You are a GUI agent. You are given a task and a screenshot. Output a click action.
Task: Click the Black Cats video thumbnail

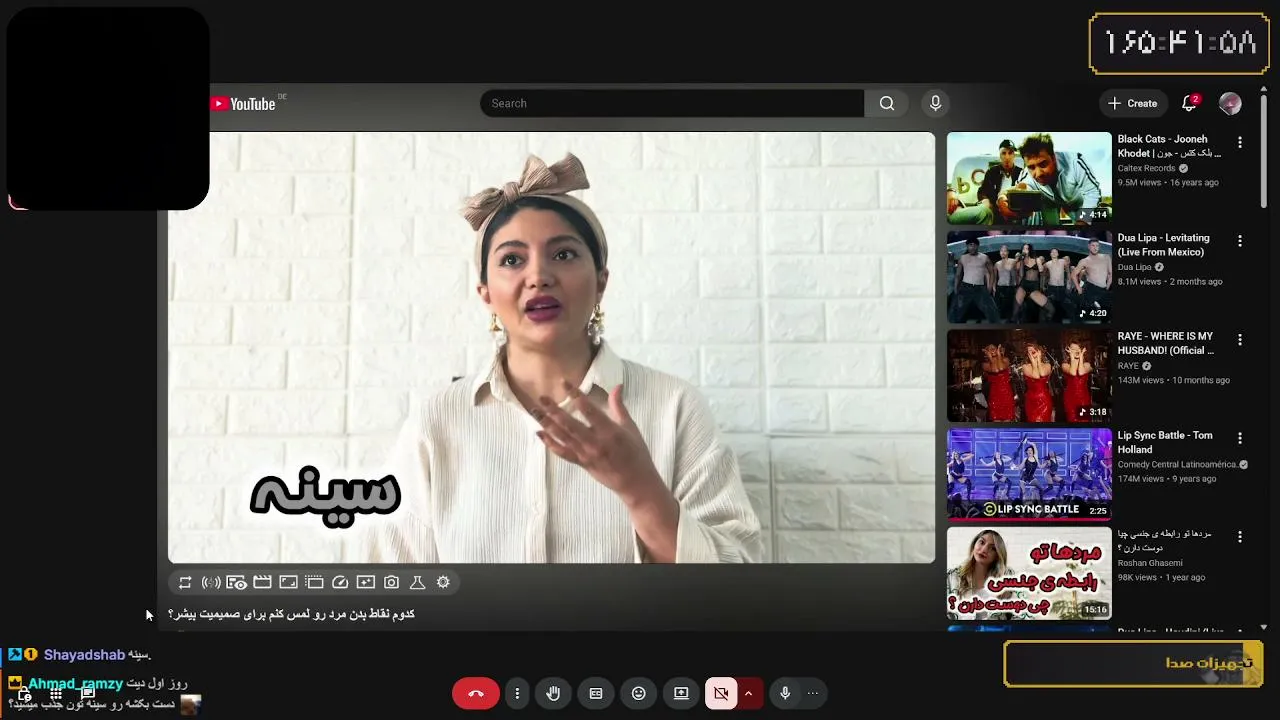(x=1029, y=178)
